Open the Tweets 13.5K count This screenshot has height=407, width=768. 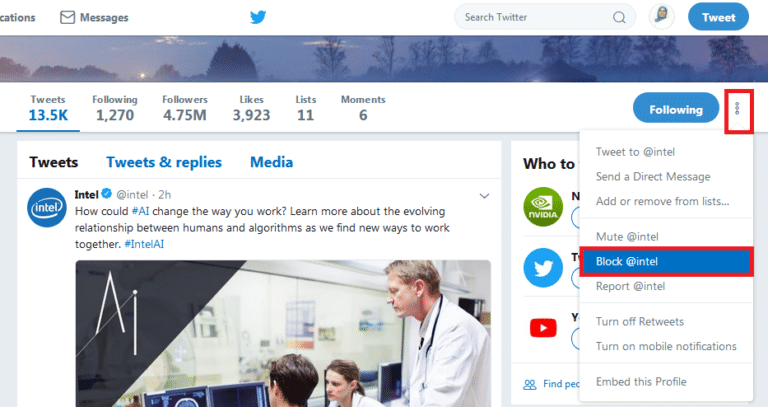(48, 108)
